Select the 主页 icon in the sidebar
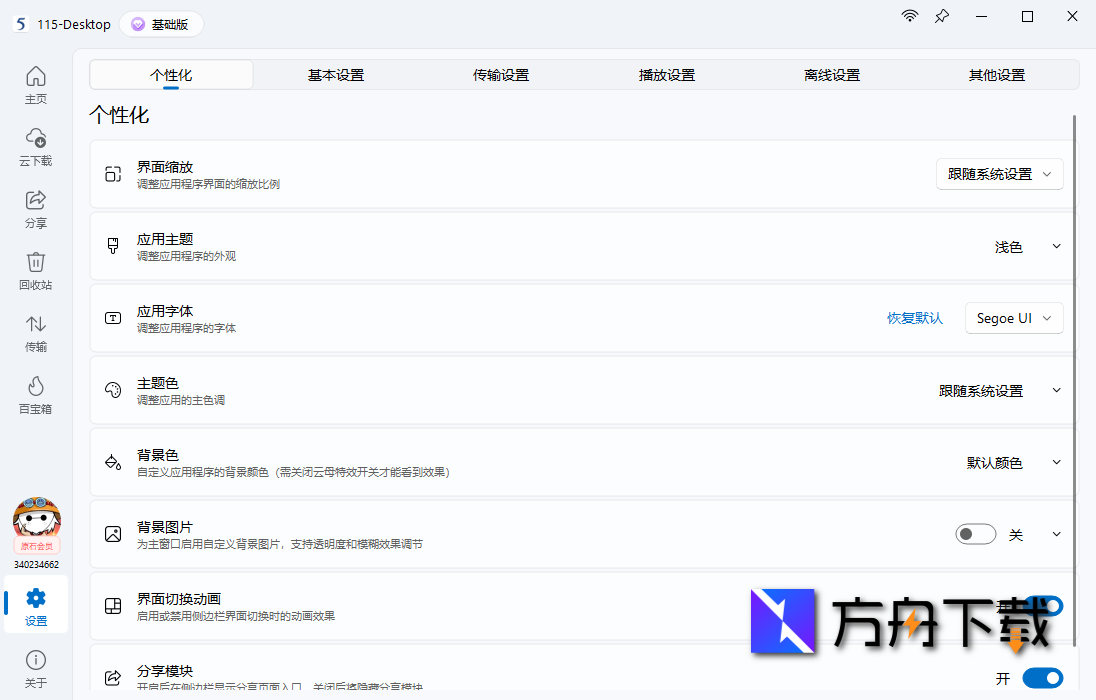Viewport: 1096px width, 700px height. click(x=35, y=84)
